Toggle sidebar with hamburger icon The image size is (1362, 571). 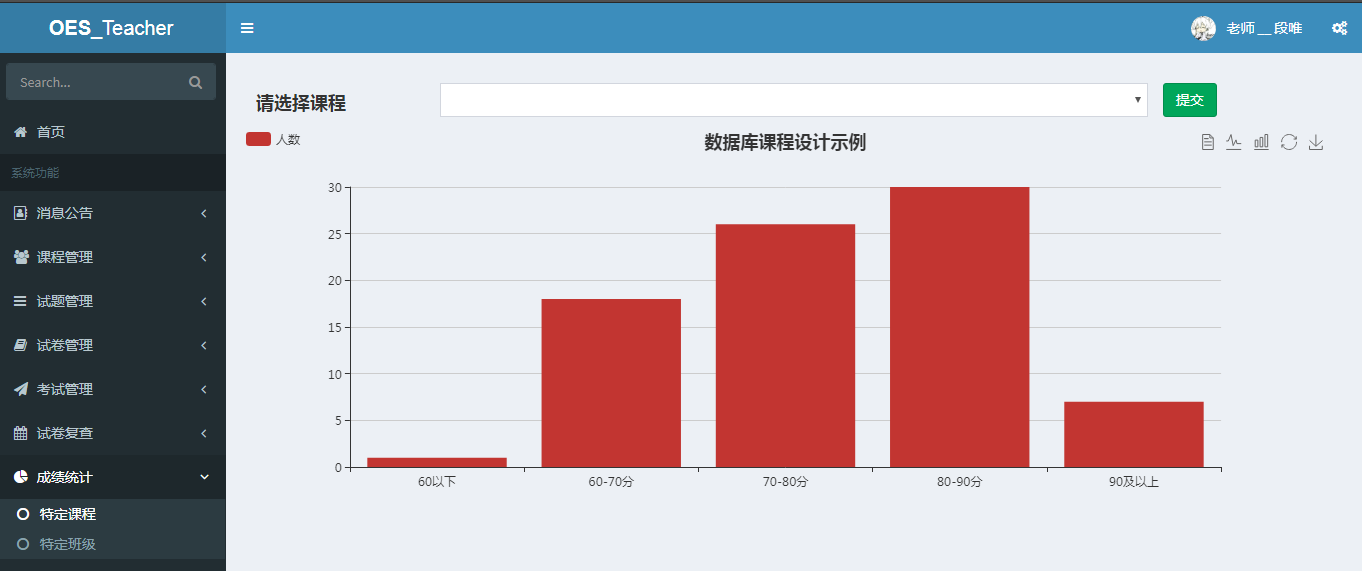[247, 28]
